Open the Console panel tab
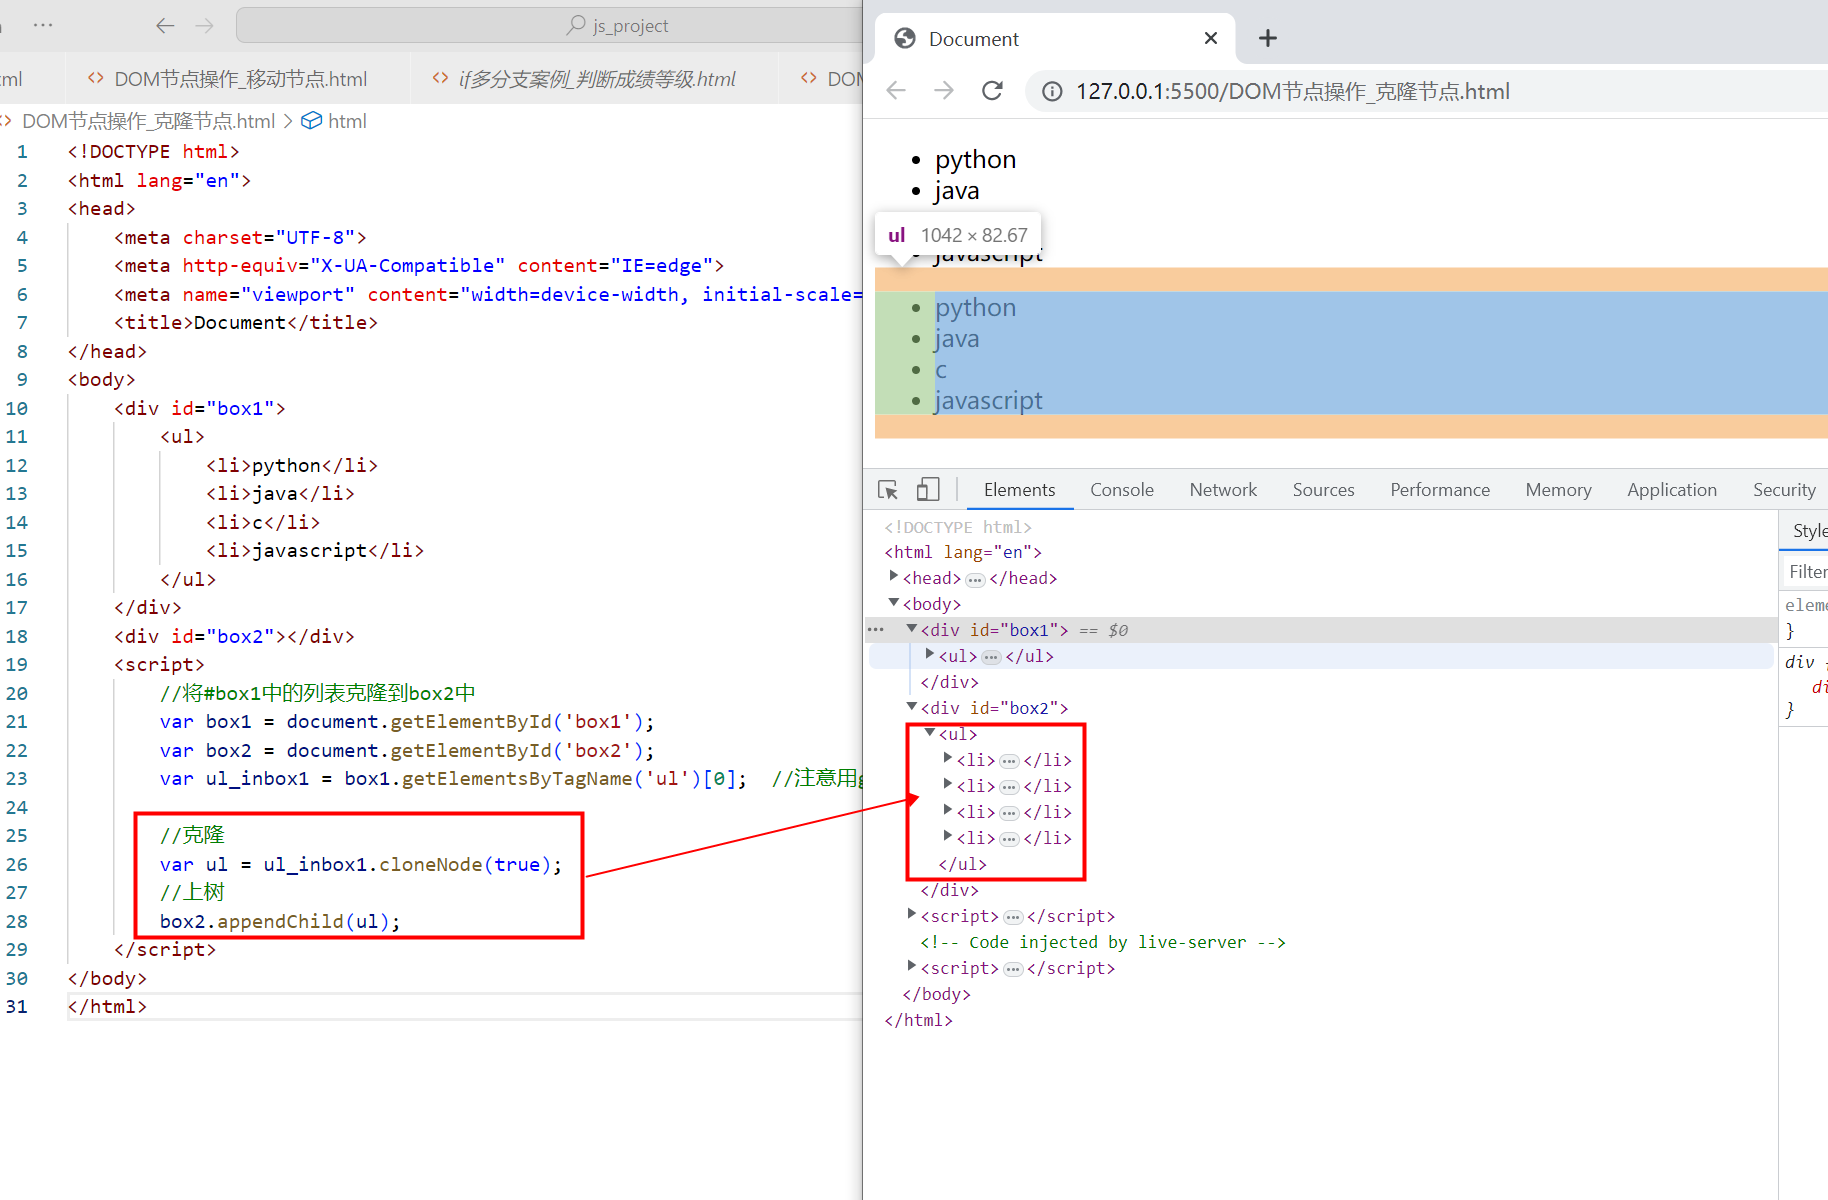 point(1121,490)
